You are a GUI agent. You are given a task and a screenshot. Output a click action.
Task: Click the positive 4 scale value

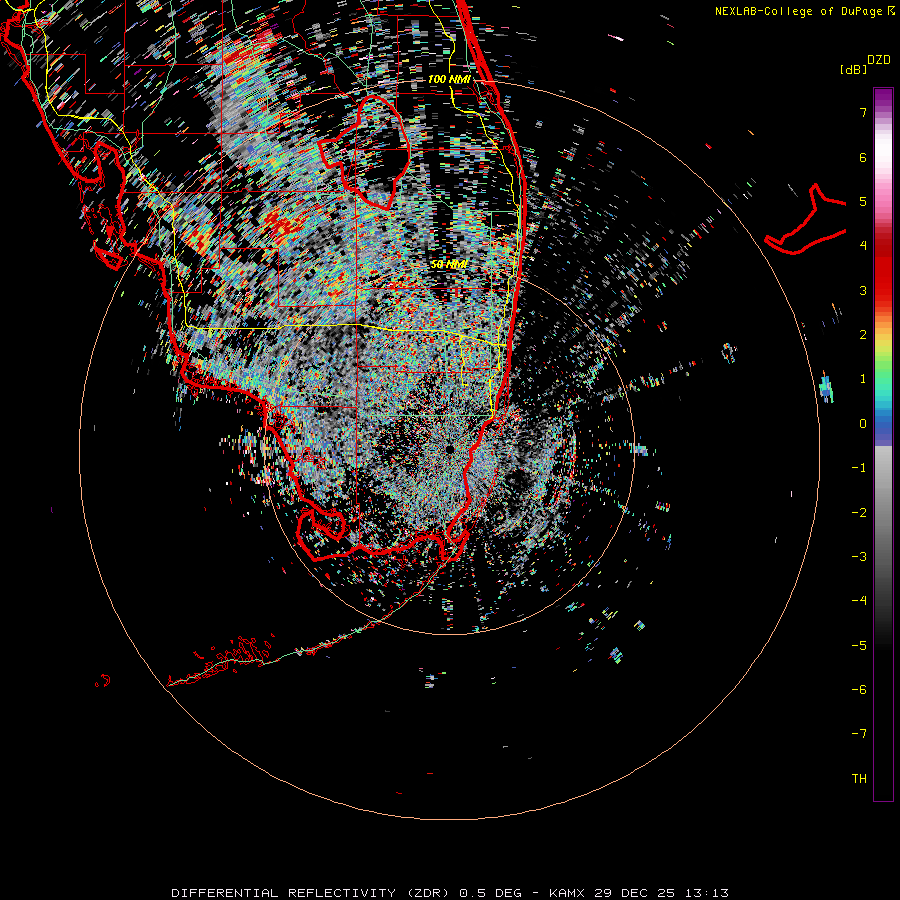(x=863, y=246)
